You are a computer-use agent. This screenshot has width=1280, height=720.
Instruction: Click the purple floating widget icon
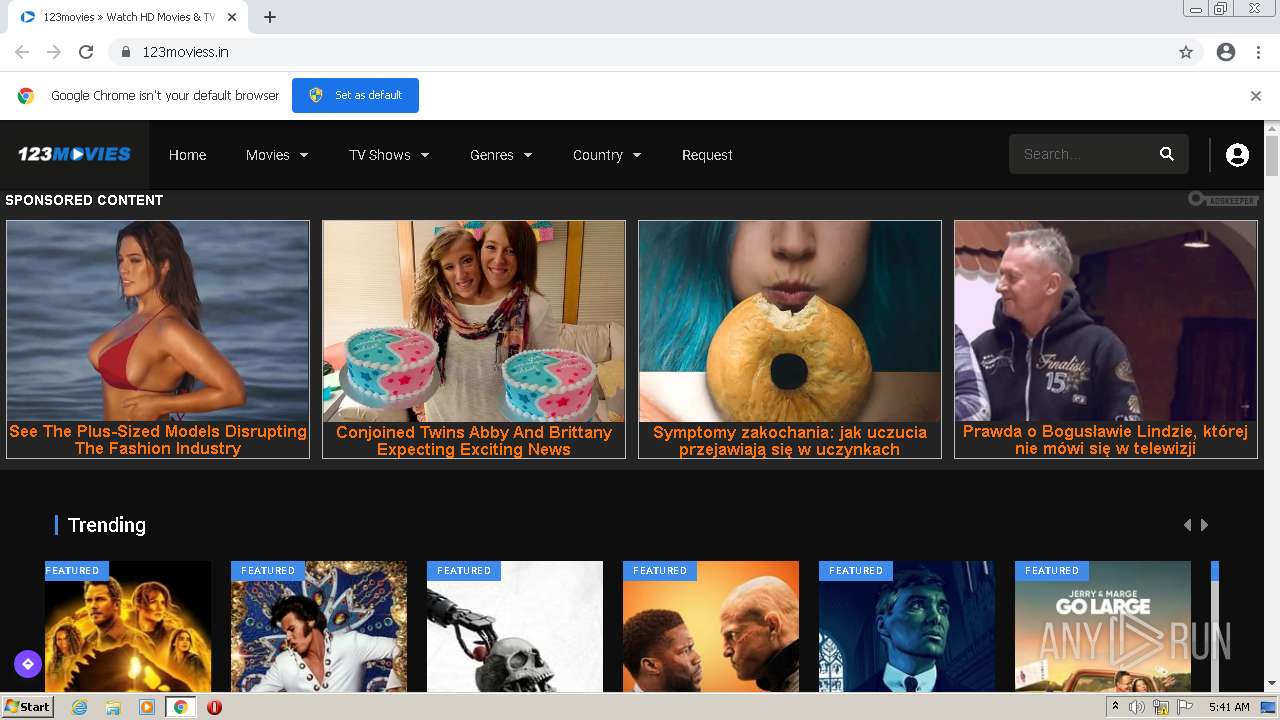click(27, 663)
